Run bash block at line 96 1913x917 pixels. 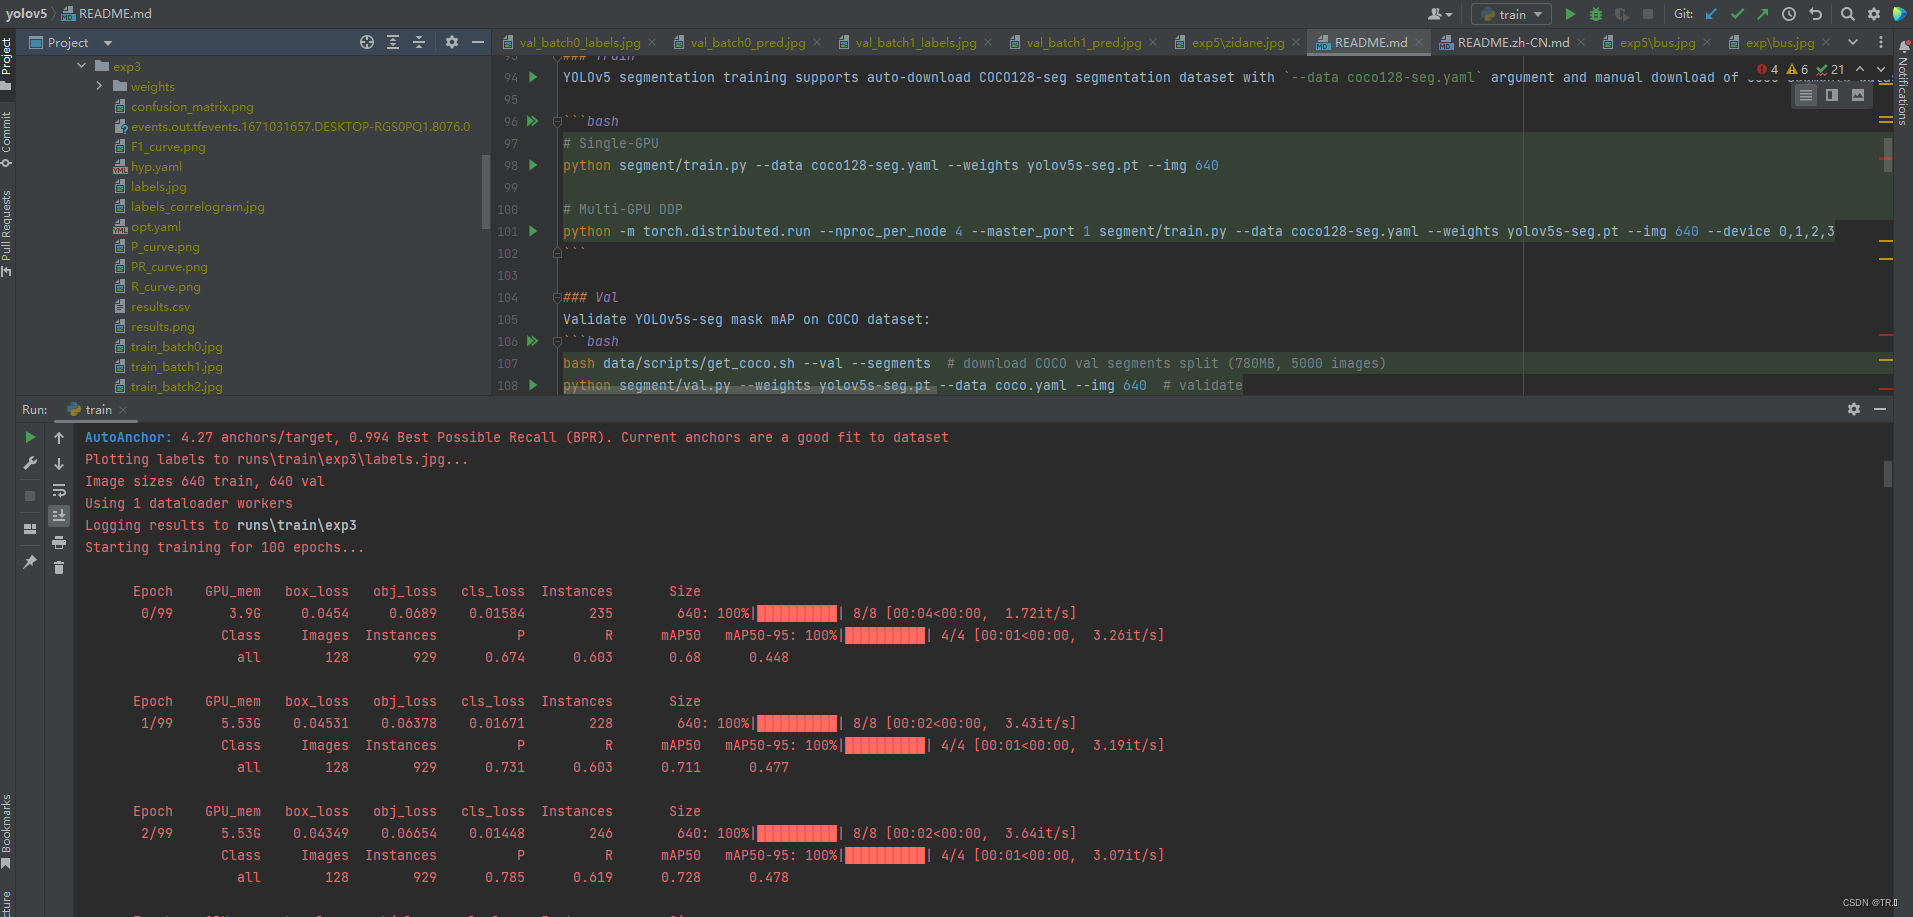point(533,121)
